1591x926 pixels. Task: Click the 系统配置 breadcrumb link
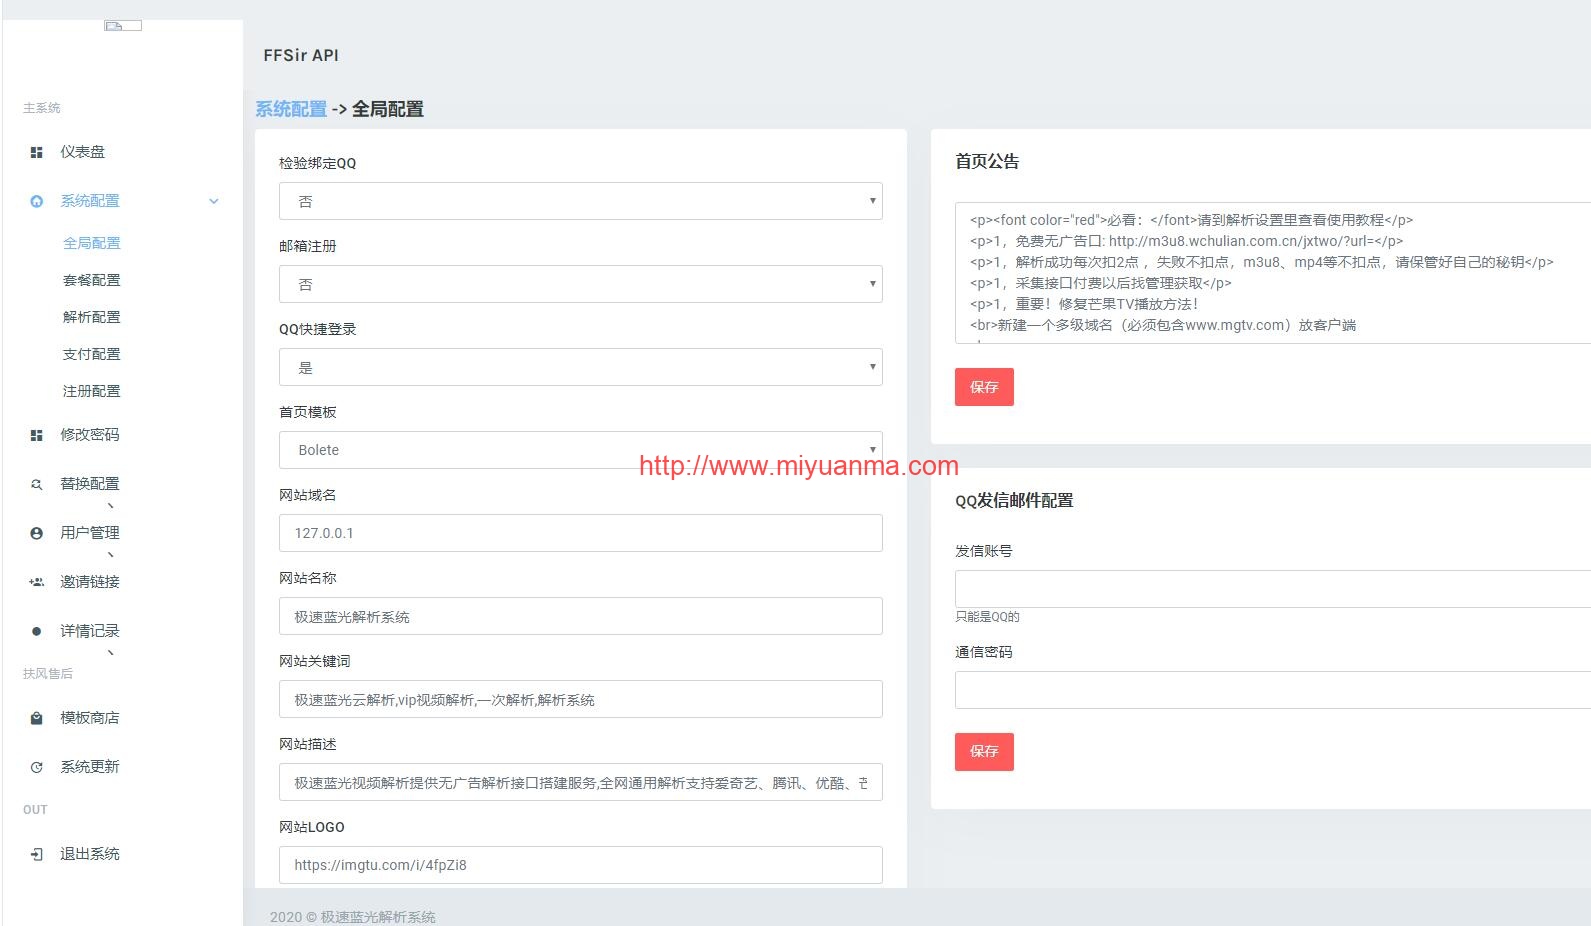click(x=291, y=109)
